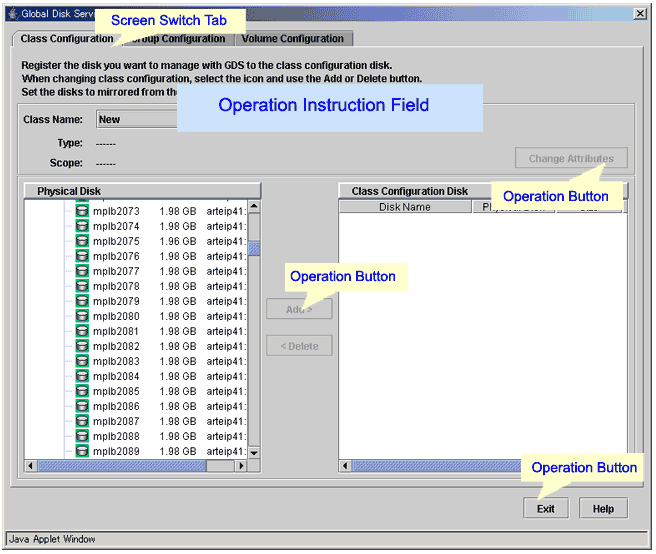Click the Exit button
This screenshot has height=554, width=656.
pos(546,509)
